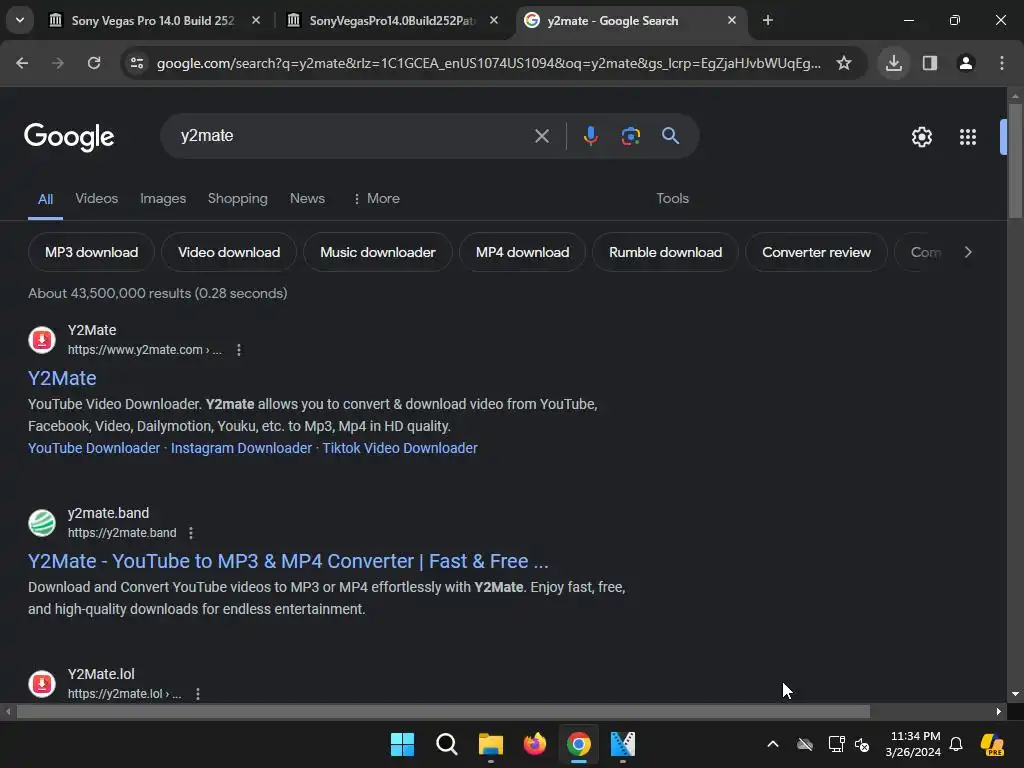Open the Windows Start menu
The height and width of the screenshot is (768, 1024).
402,744
